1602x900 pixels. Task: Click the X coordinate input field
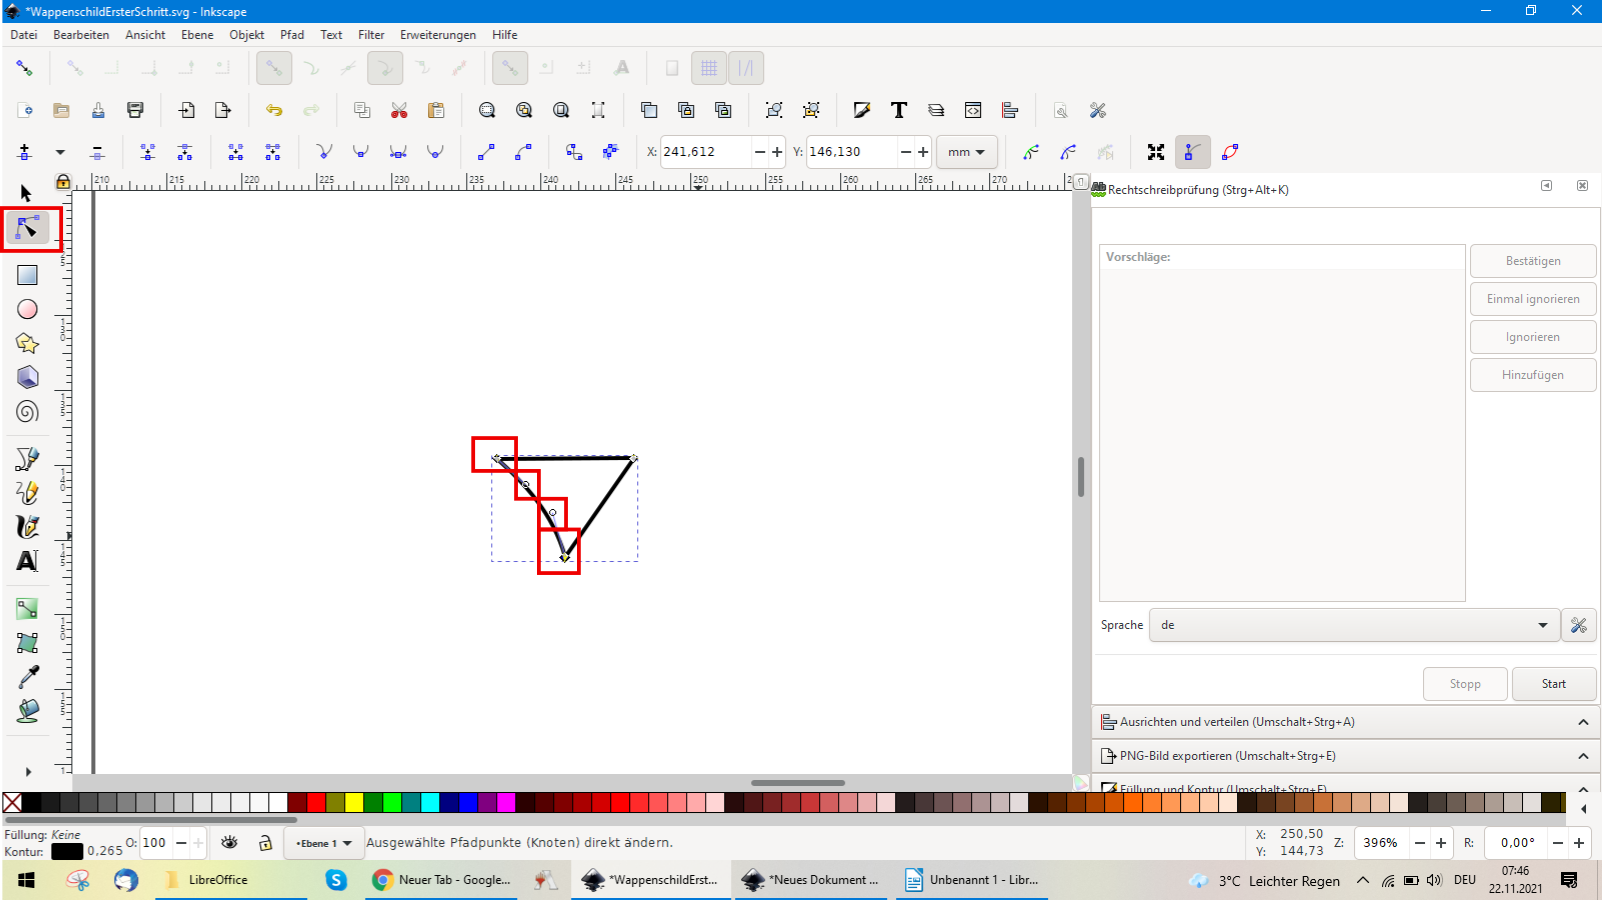pos(704,152)
